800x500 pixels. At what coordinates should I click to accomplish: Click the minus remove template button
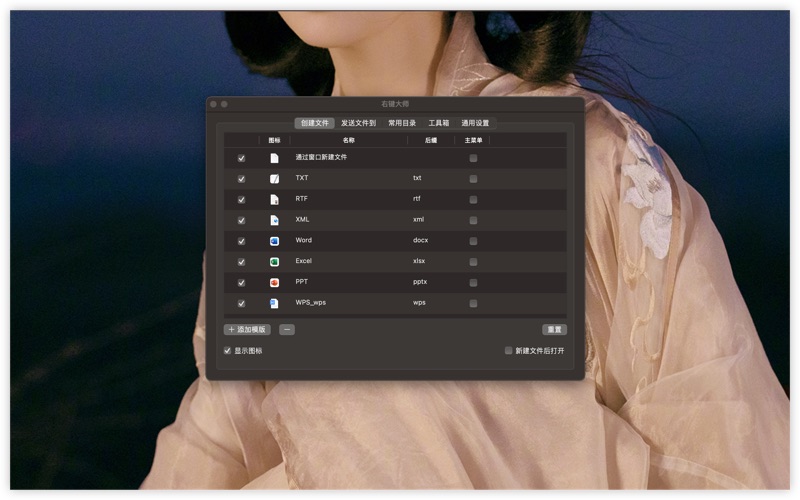tap(287, 330)
